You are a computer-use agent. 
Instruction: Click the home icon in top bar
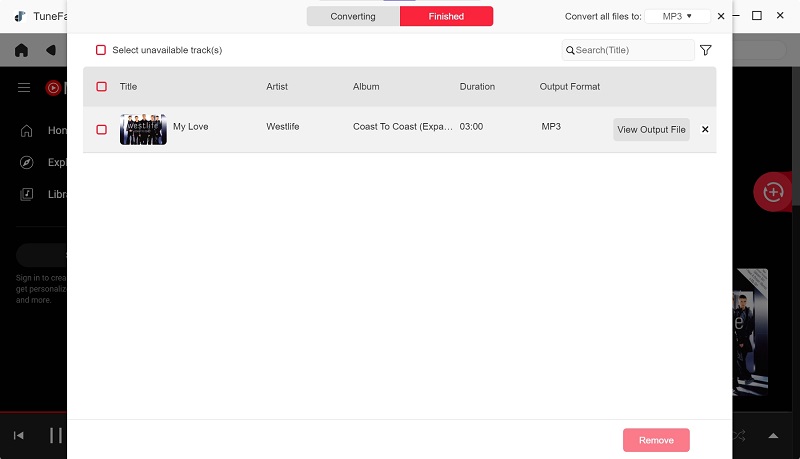pos(22,50)
